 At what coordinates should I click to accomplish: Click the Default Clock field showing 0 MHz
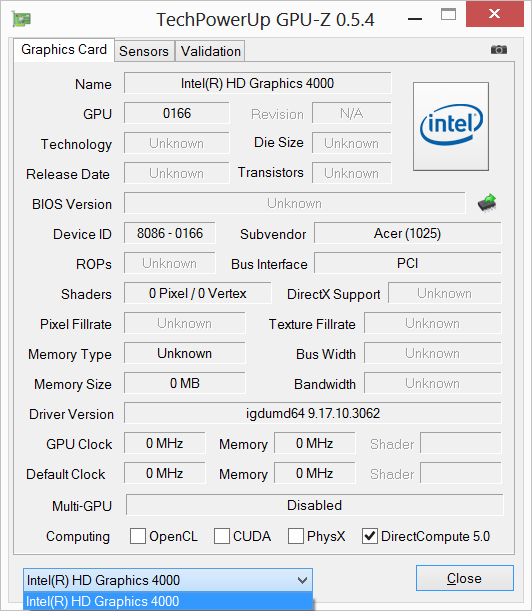point(165,473)
